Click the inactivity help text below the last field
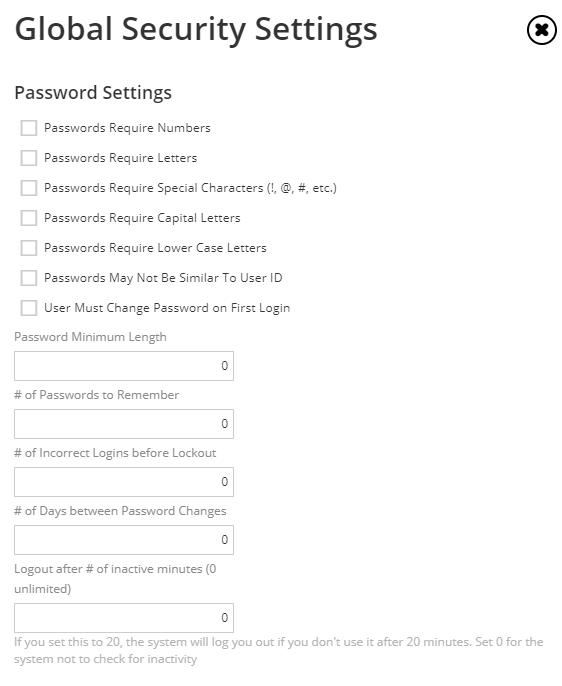Viewport: 562px width, 686px height. (279, 651)
